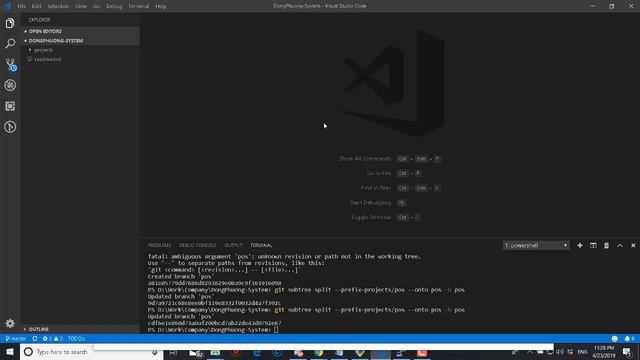Open the Edit menu
Screen dimensions: 640x360
[36, 6]
